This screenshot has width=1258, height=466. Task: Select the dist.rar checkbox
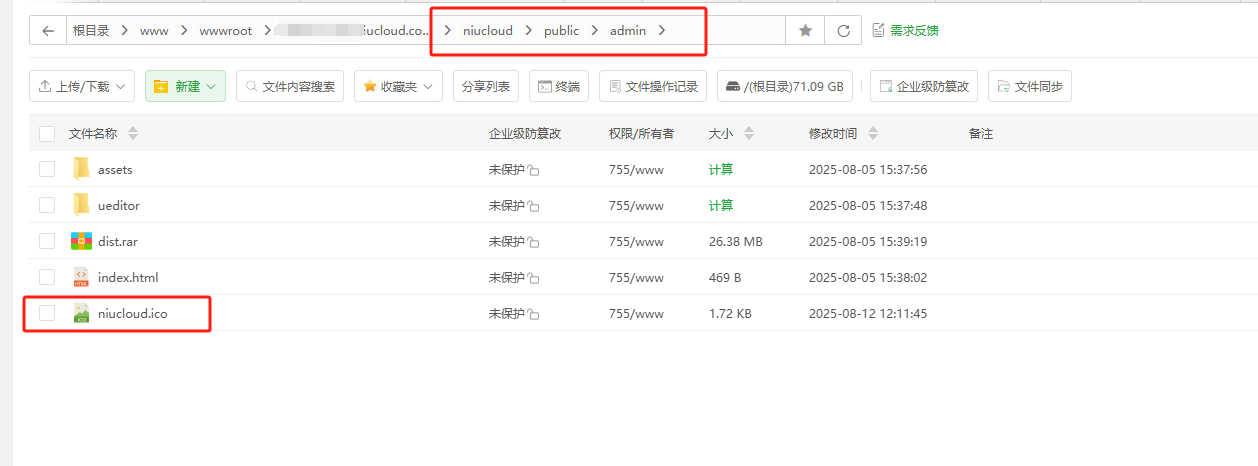coord(47,241)
